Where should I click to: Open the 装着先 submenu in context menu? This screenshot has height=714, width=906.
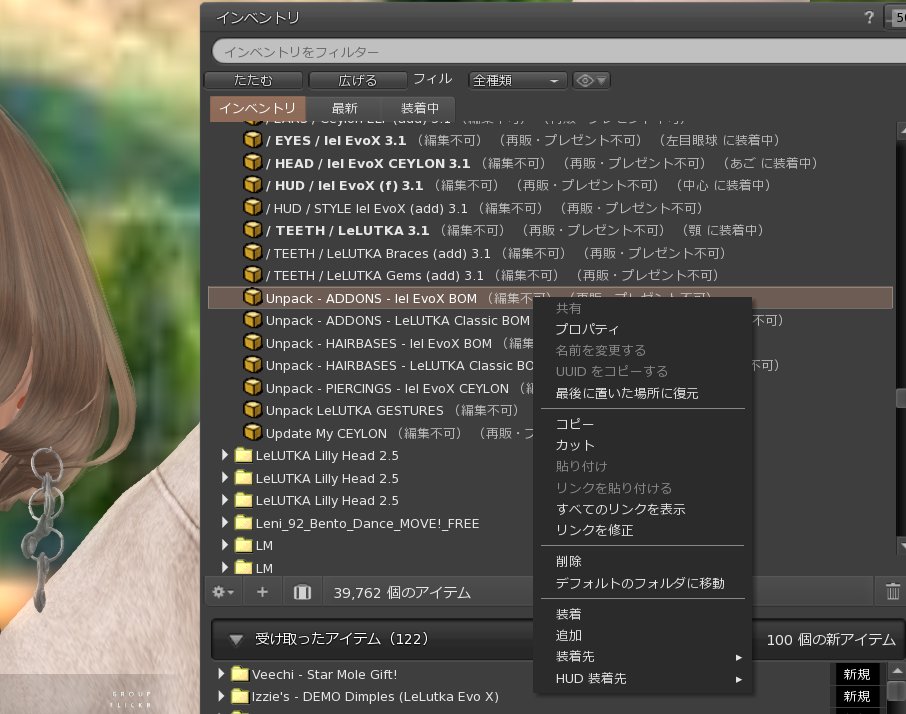pos(642,657)
